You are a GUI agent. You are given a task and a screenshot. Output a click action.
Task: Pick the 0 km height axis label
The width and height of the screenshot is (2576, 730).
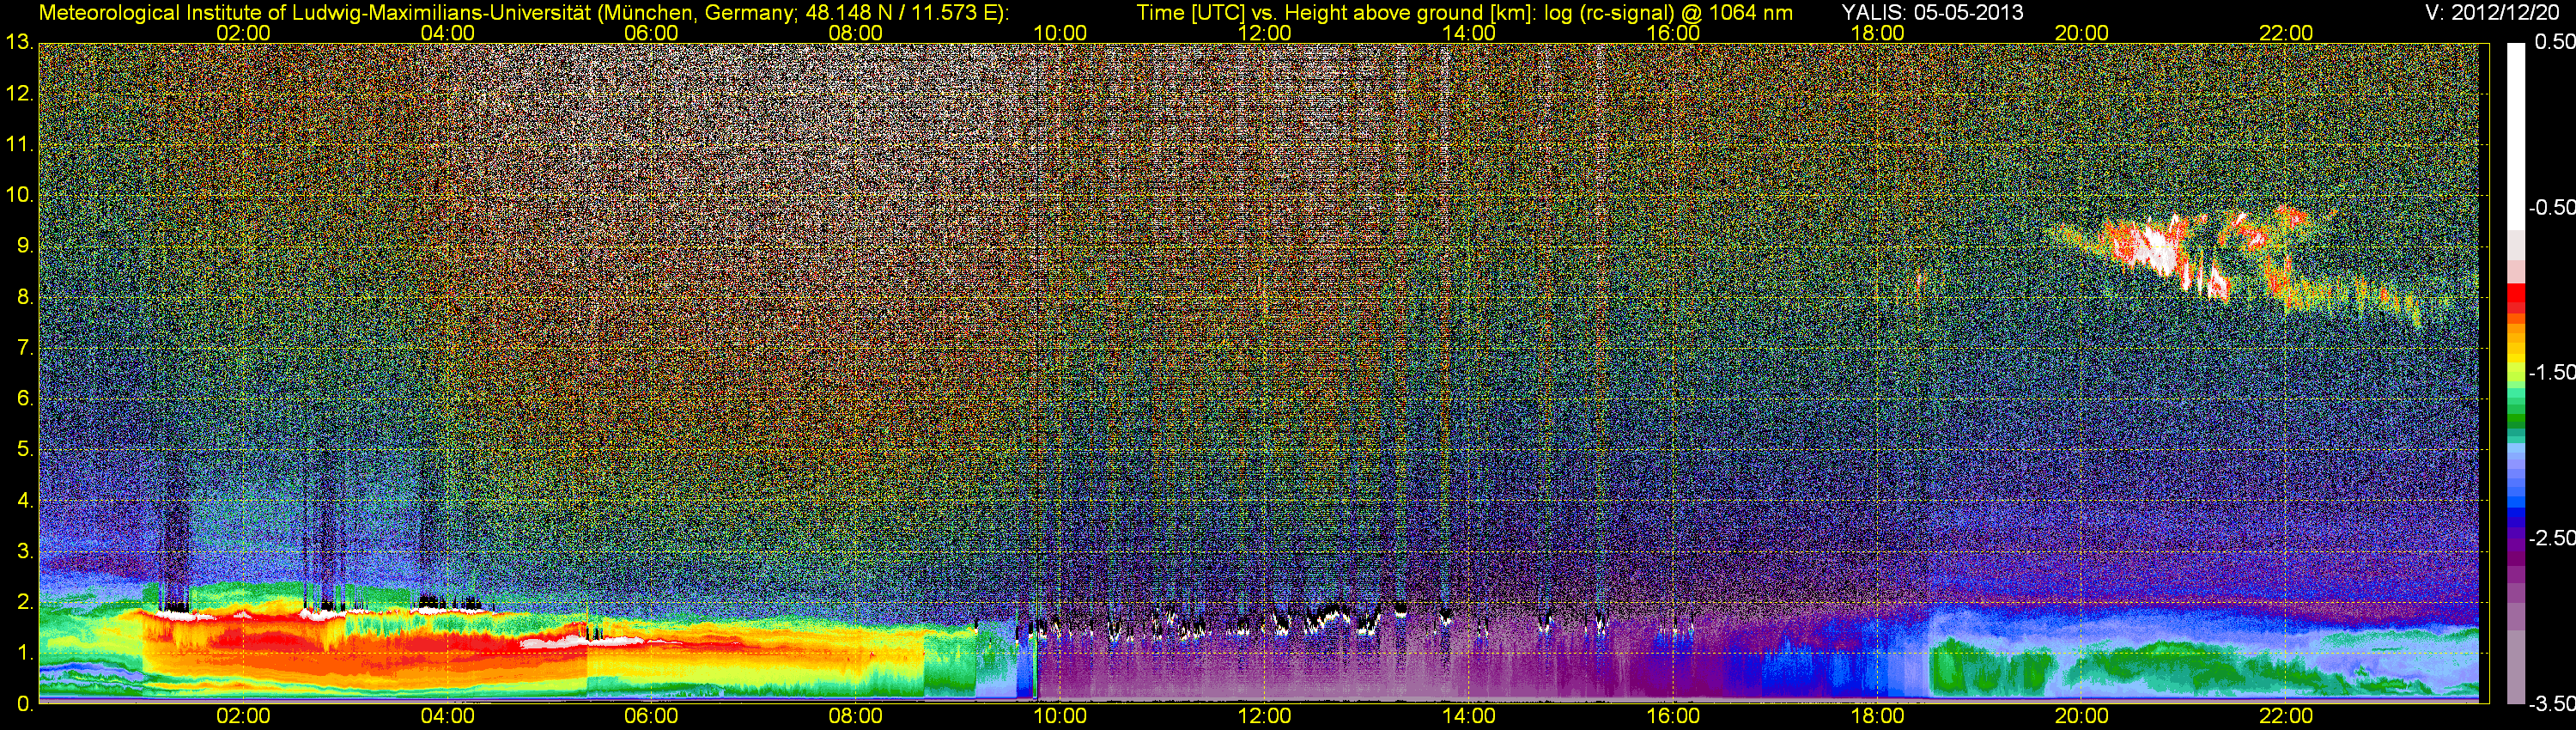click(x=24, y=704)
